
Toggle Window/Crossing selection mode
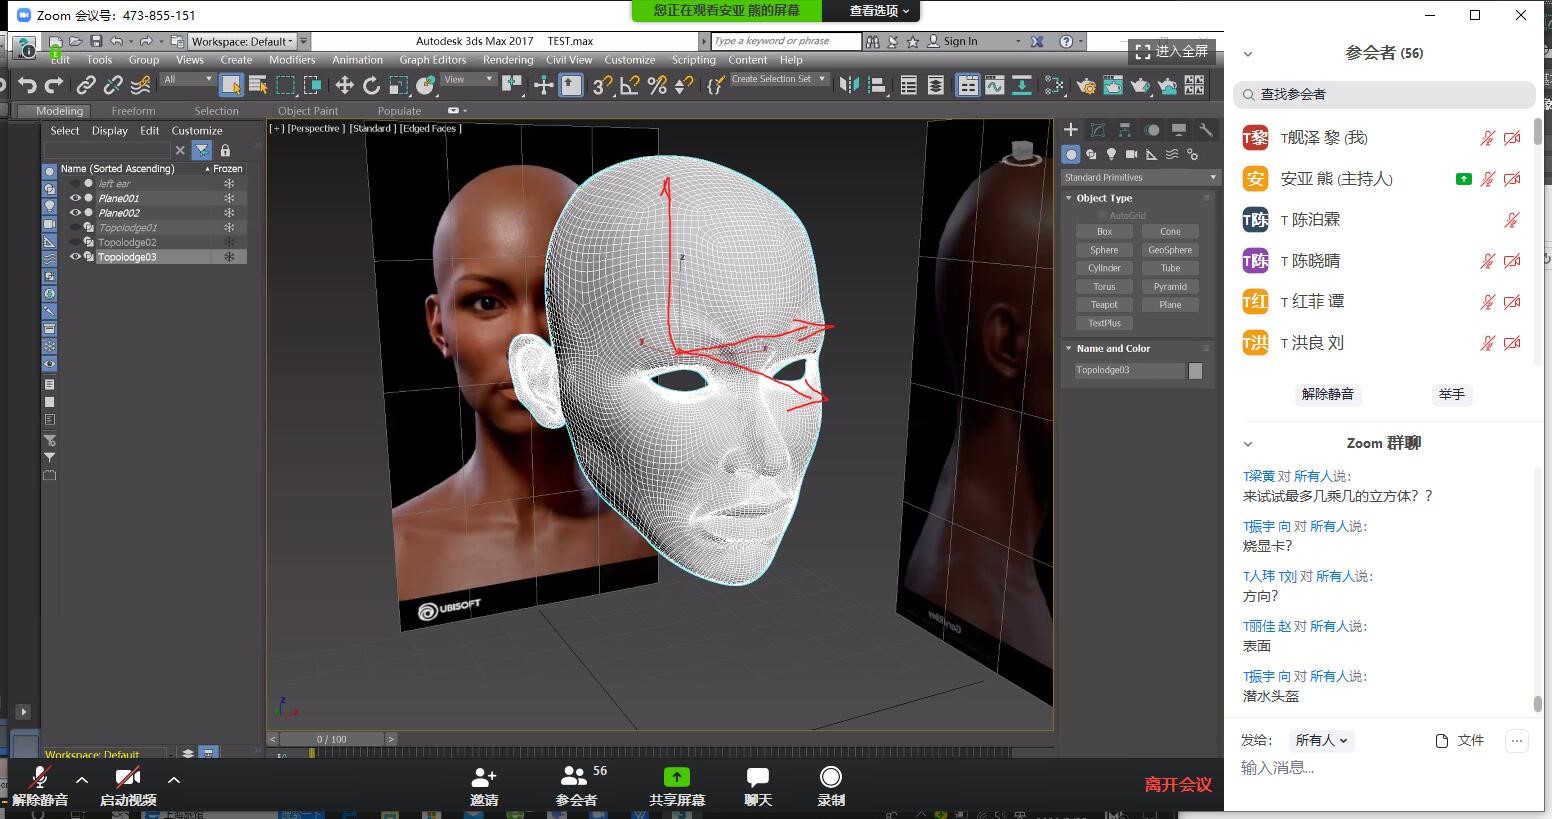[x=312, y=86]
